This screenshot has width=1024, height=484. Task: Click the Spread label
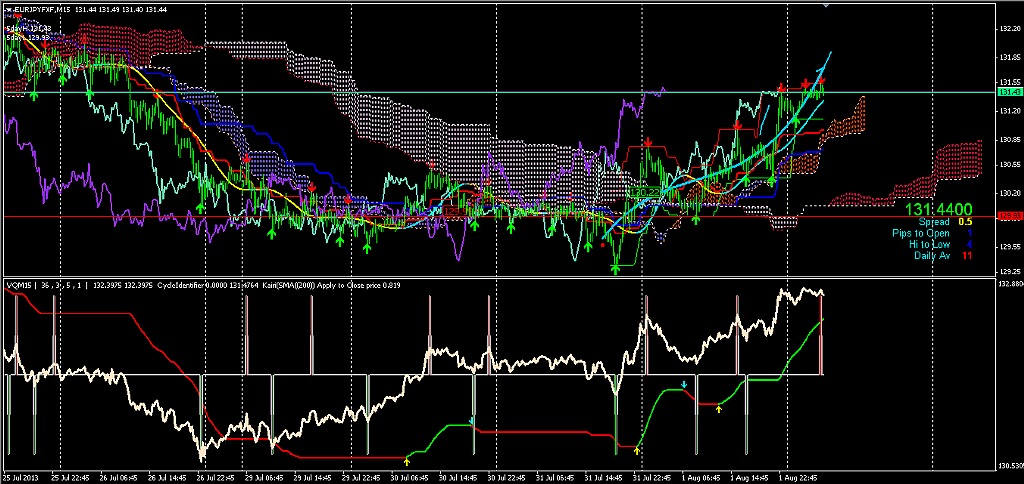point(933,222)
